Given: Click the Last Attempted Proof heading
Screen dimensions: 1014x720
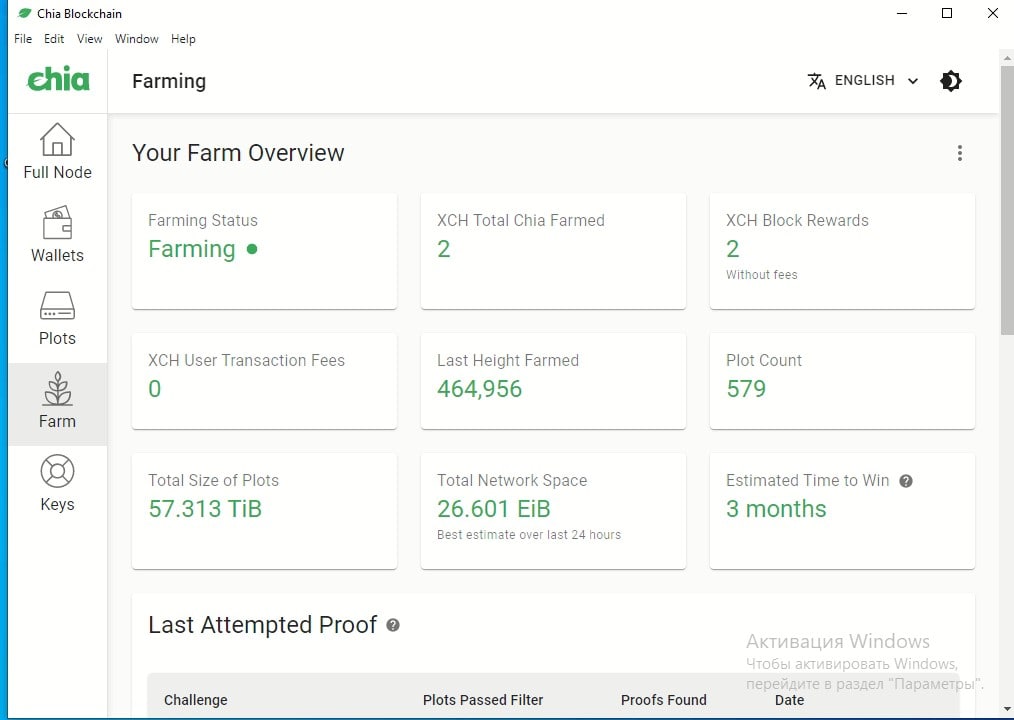Looking at the screenshot, I should [x=263, y=625].
